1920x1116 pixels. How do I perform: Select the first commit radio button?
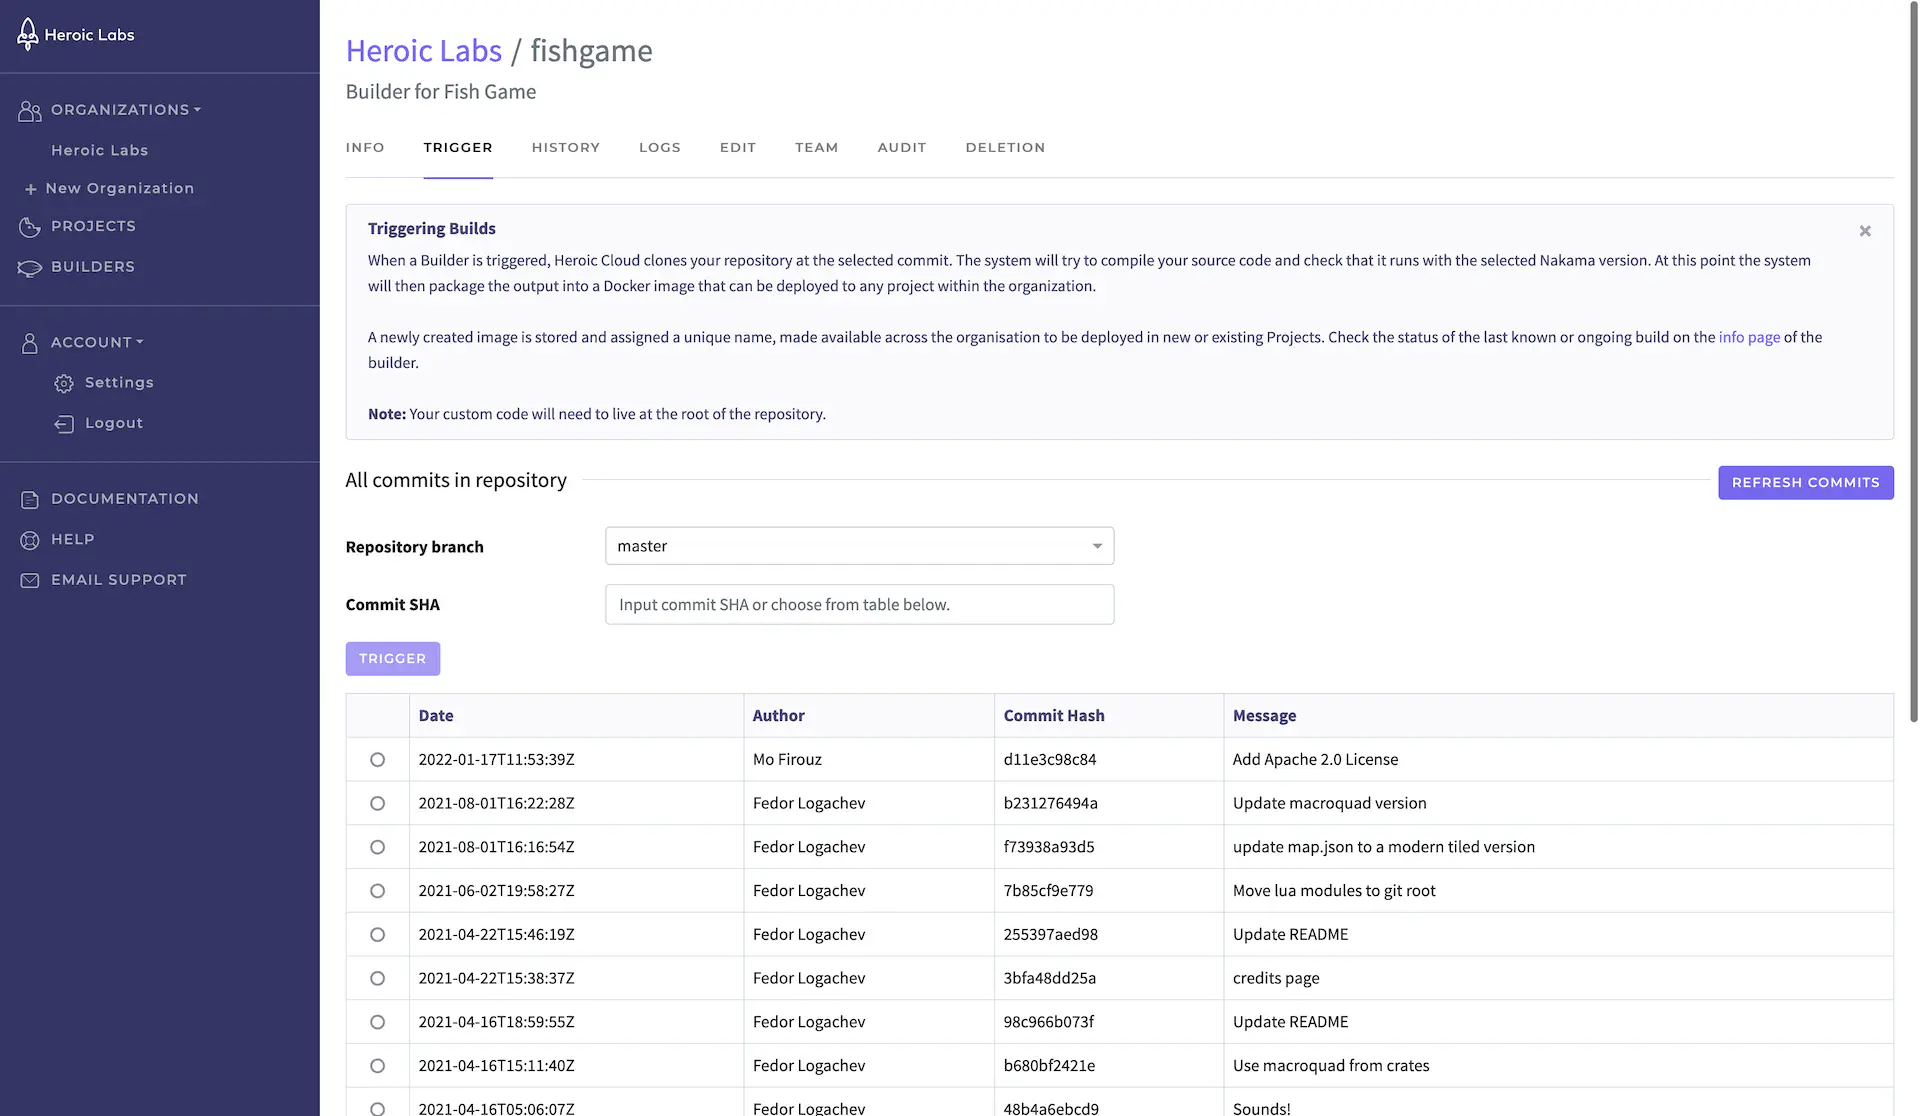(x=376, y=760)
